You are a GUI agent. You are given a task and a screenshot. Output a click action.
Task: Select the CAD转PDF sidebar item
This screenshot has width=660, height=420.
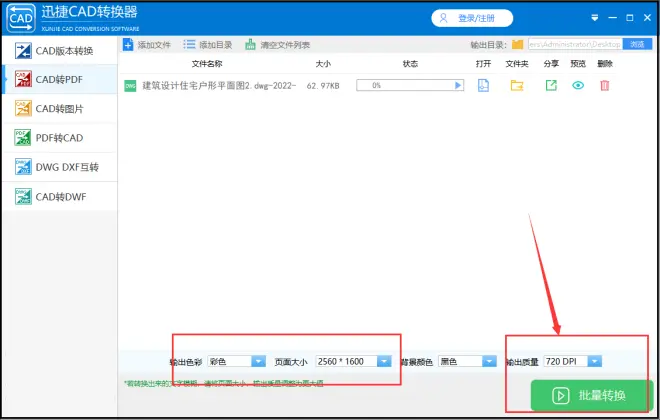point(59,80)
